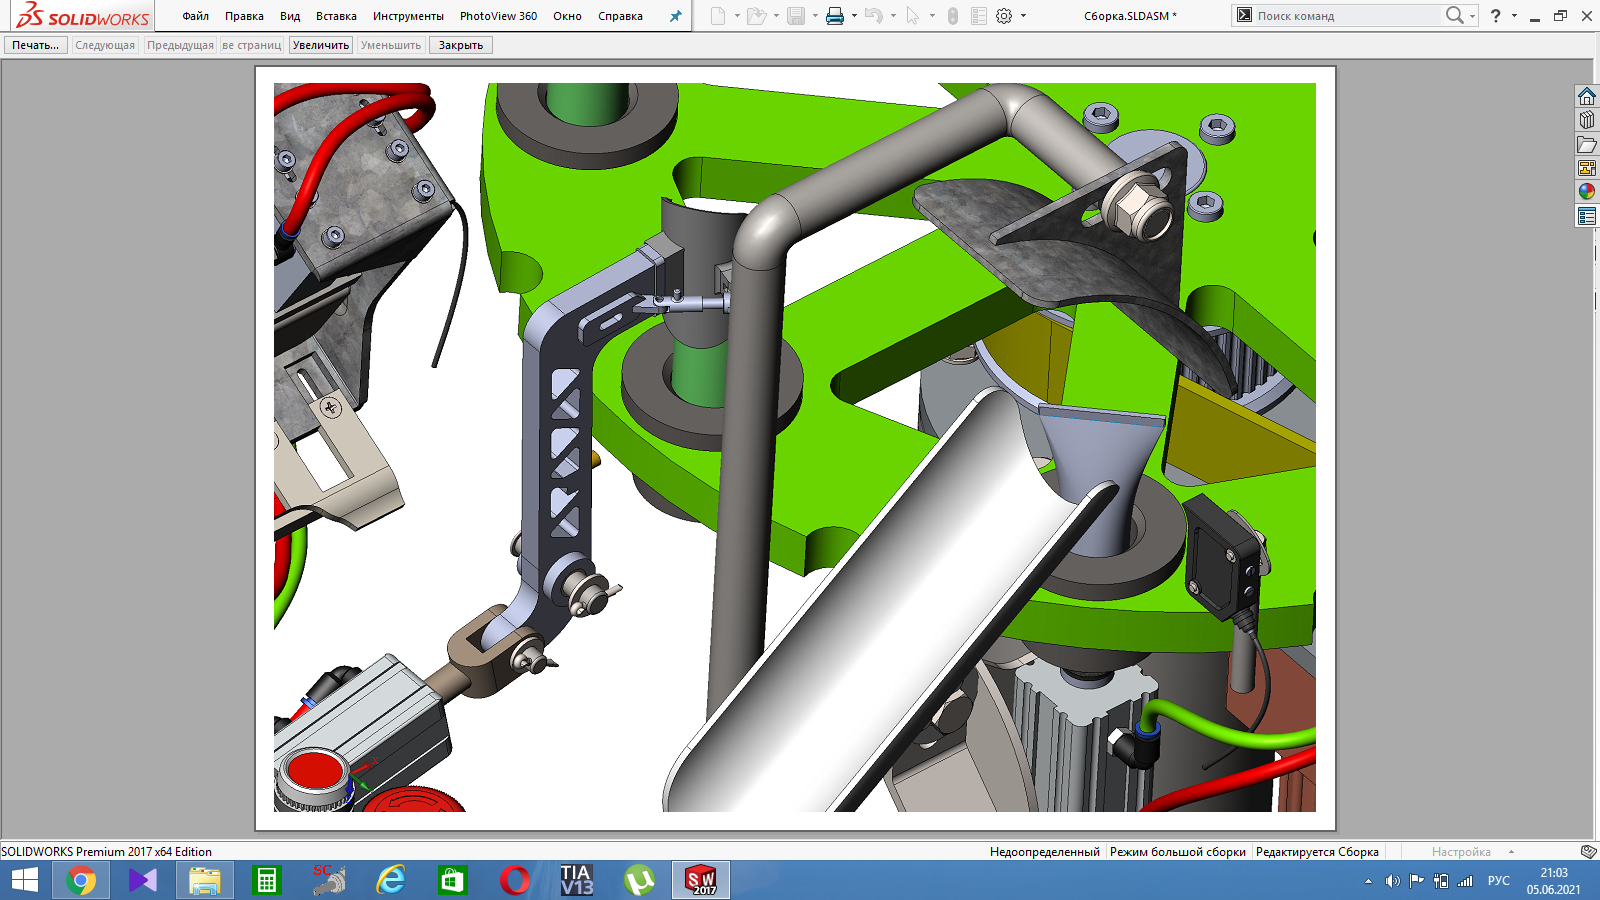Save the assembly with floppy icon
The height and width of the screenshot is (900, 1600).
(796, 16)
